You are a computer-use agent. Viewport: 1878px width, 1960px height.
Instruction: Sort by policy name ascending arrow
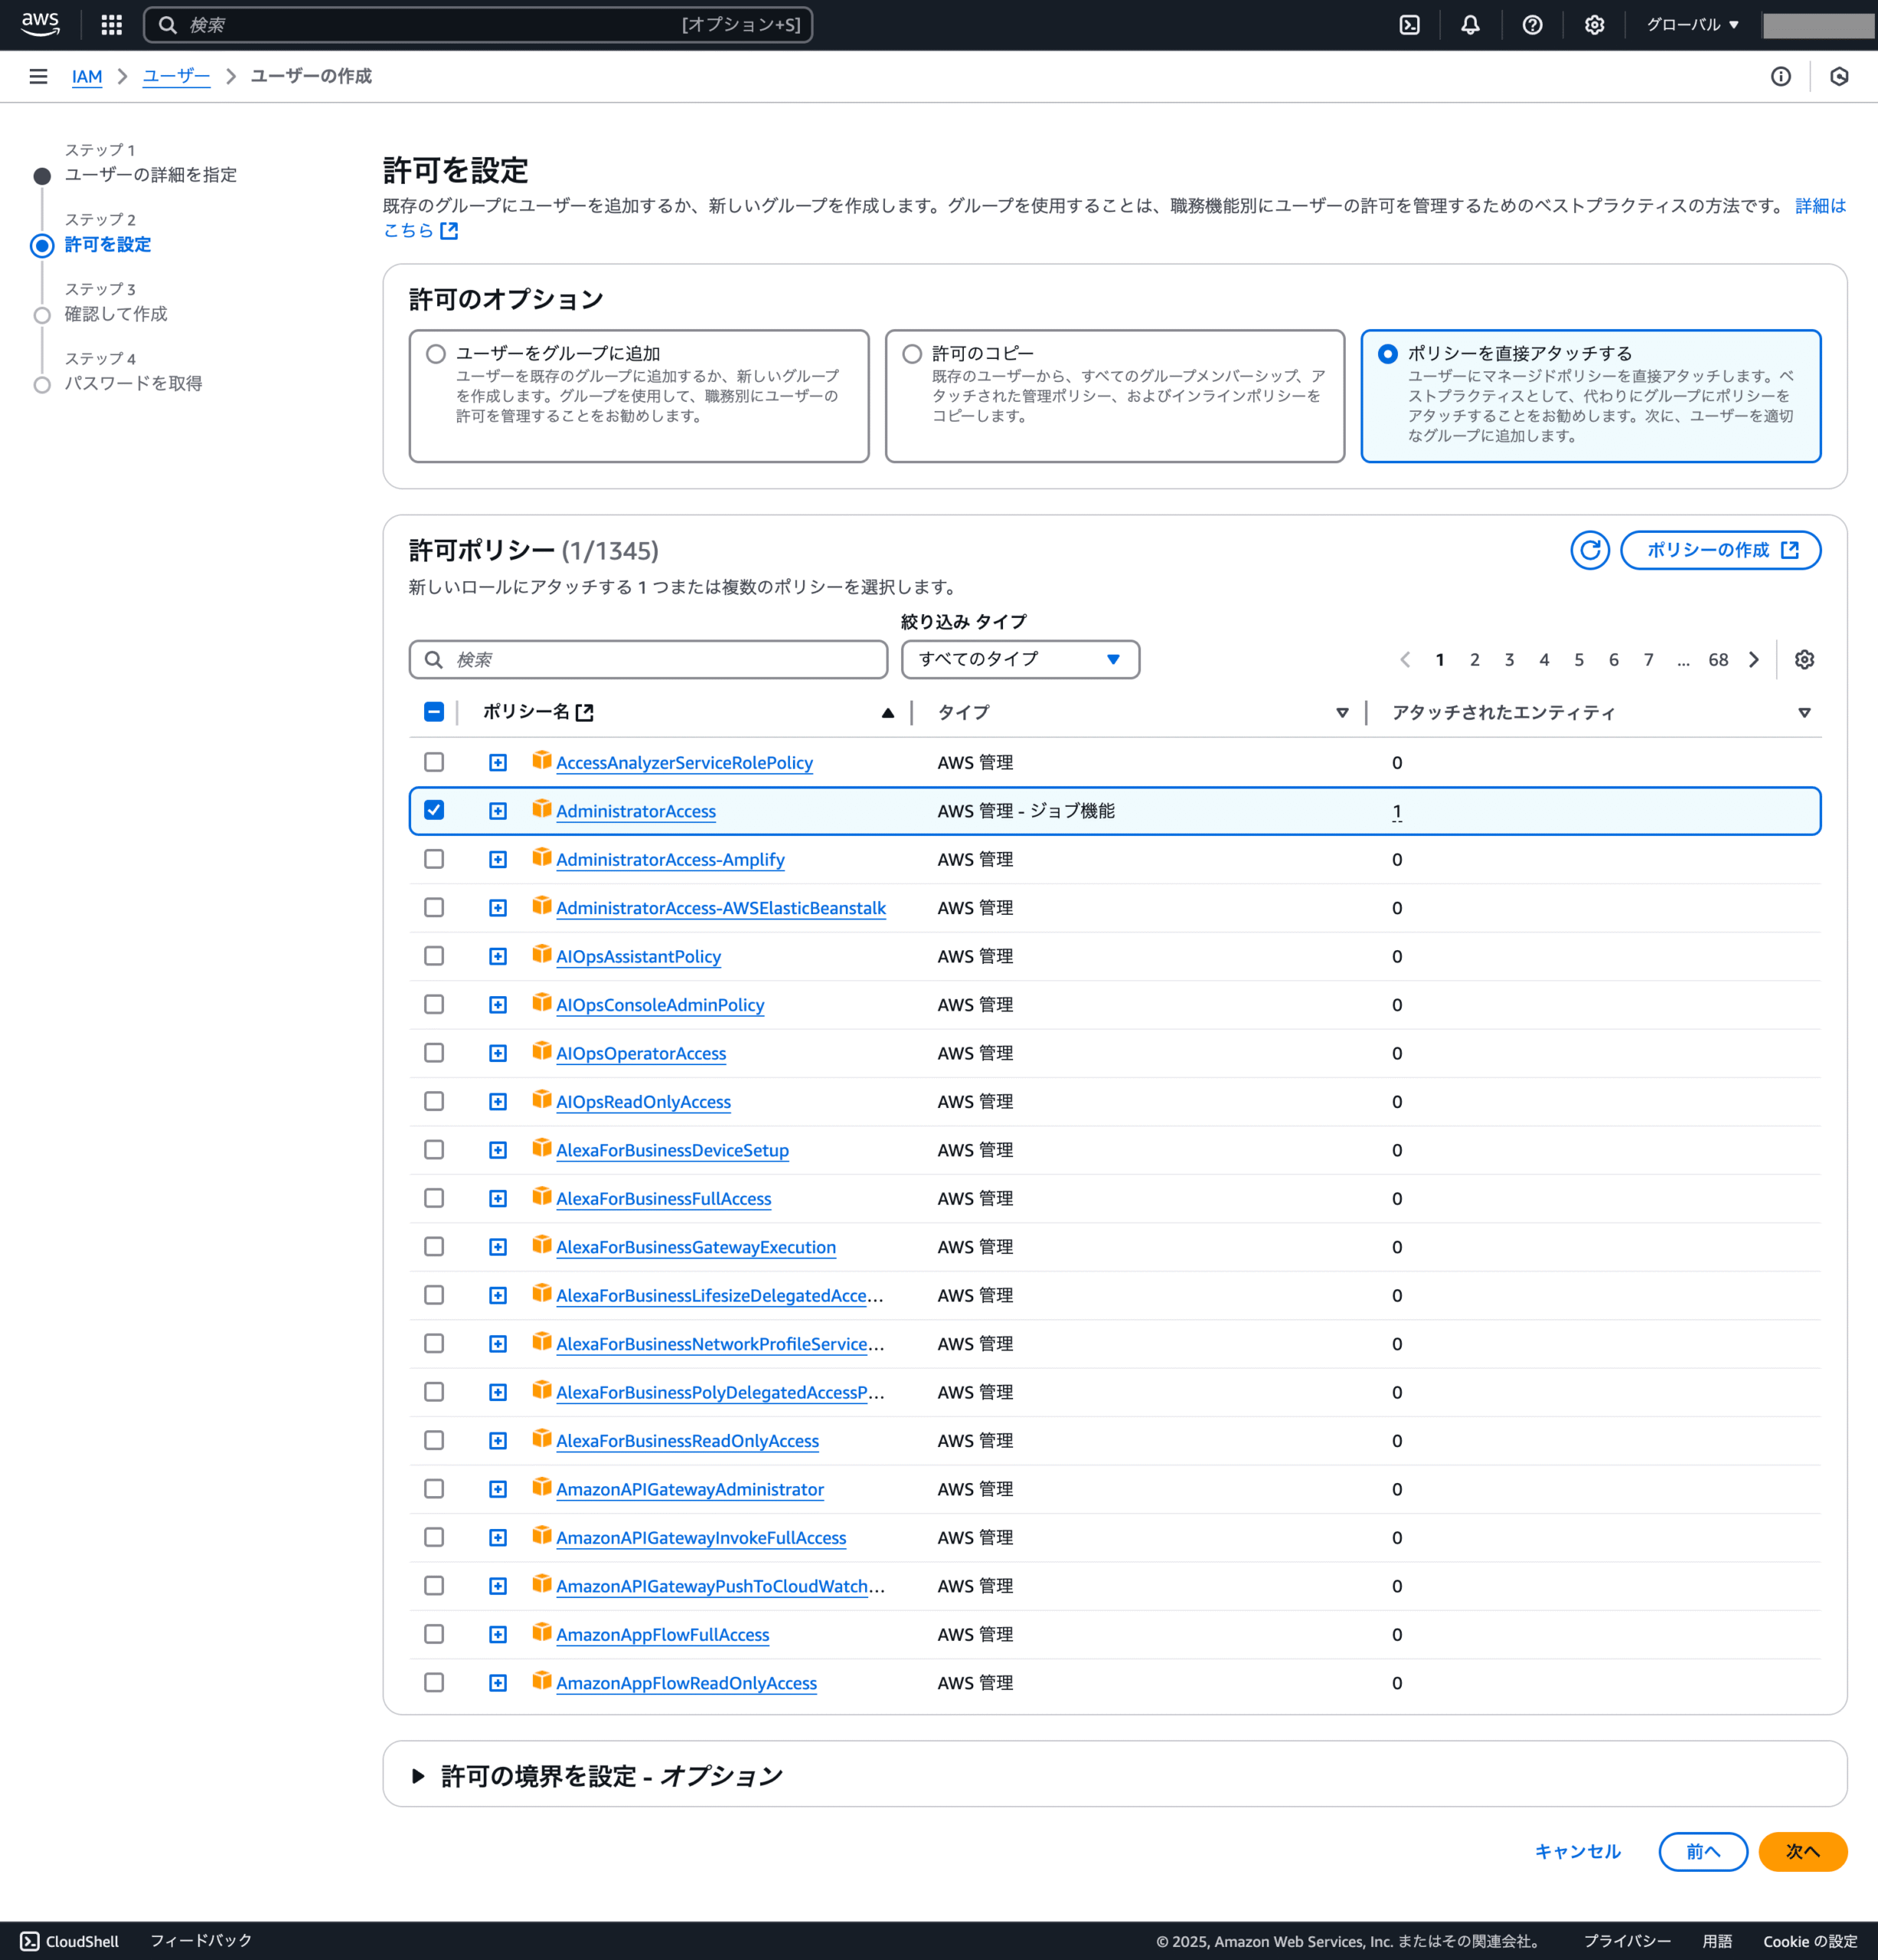[x=887, y=712]
